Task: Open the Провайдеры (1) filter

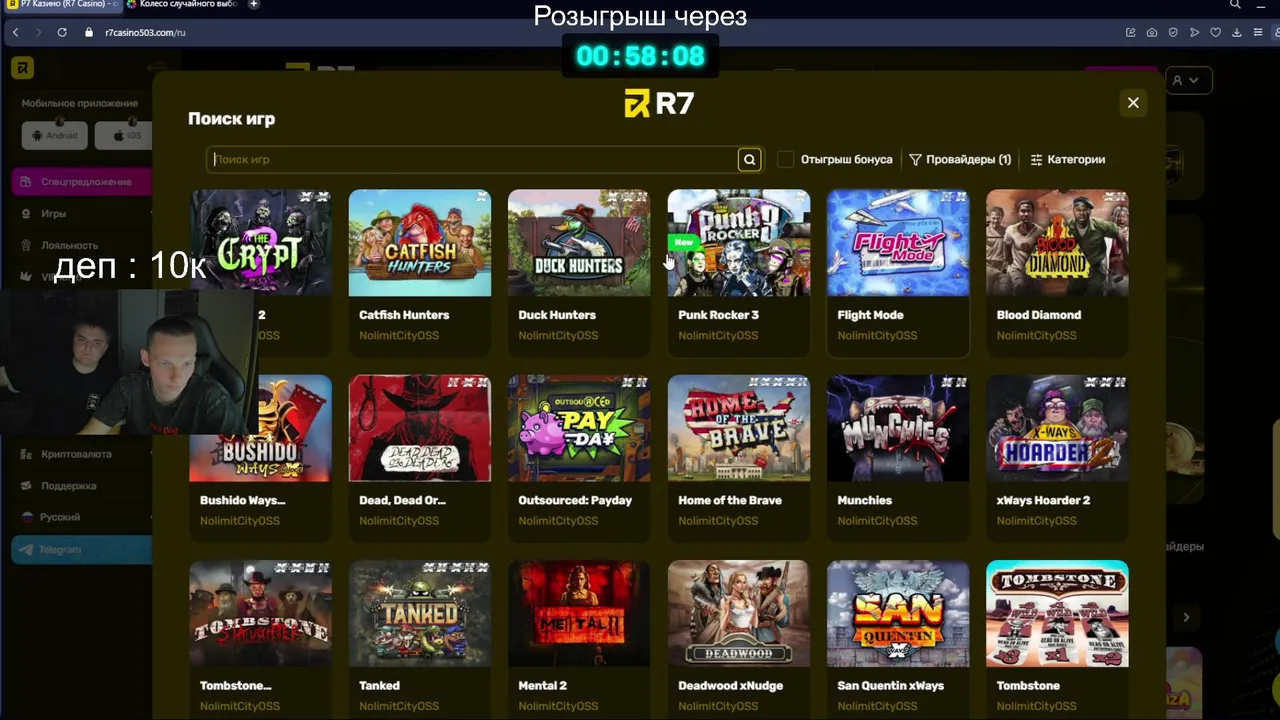Action: tap(960, 159)
